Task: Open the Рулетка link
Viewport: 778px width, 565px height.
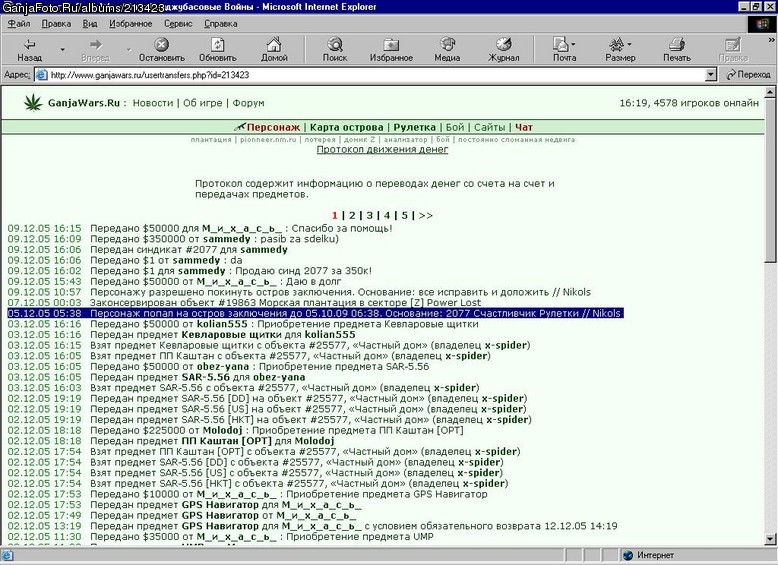Action: 414,127
